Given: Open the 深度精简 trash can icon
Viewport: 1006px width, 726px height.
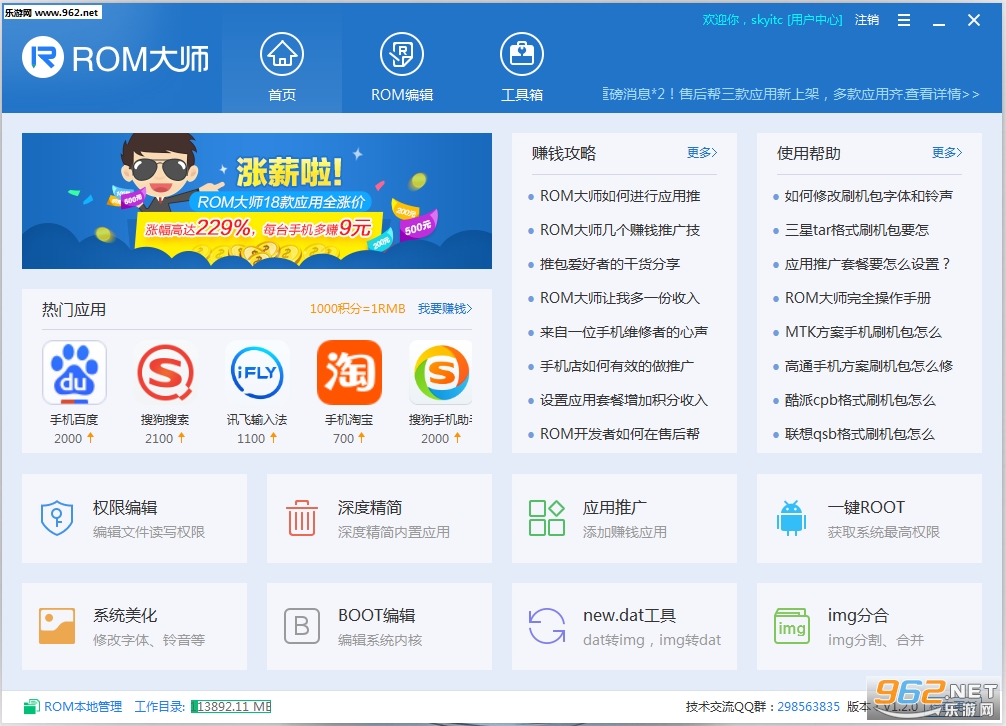Looking at the screenshot, I should coord(302,518).
